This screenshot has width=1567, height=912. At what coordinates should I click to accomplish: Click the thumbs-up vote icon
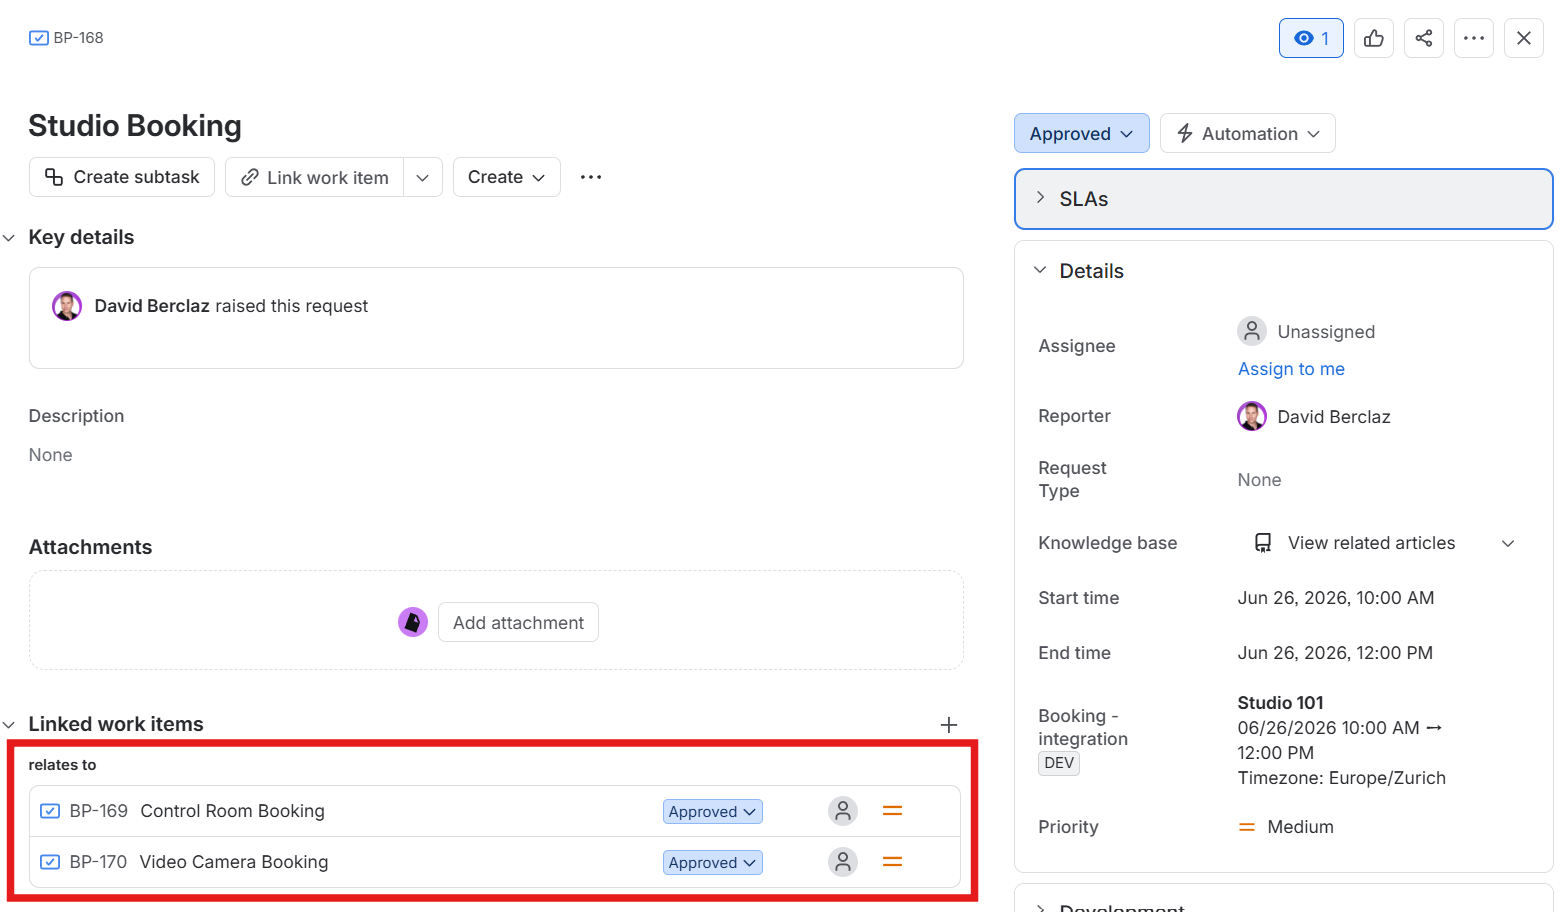(x=1373, y=38)
